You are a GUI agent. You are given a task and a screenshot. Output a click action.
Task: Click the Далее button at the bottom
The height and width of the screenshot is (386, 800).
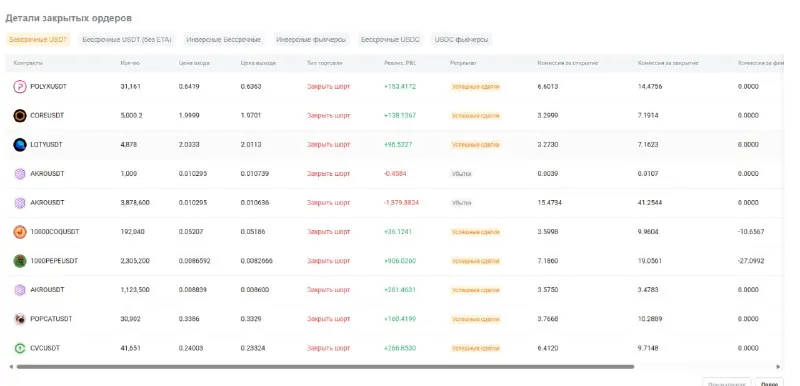(769, 382)
